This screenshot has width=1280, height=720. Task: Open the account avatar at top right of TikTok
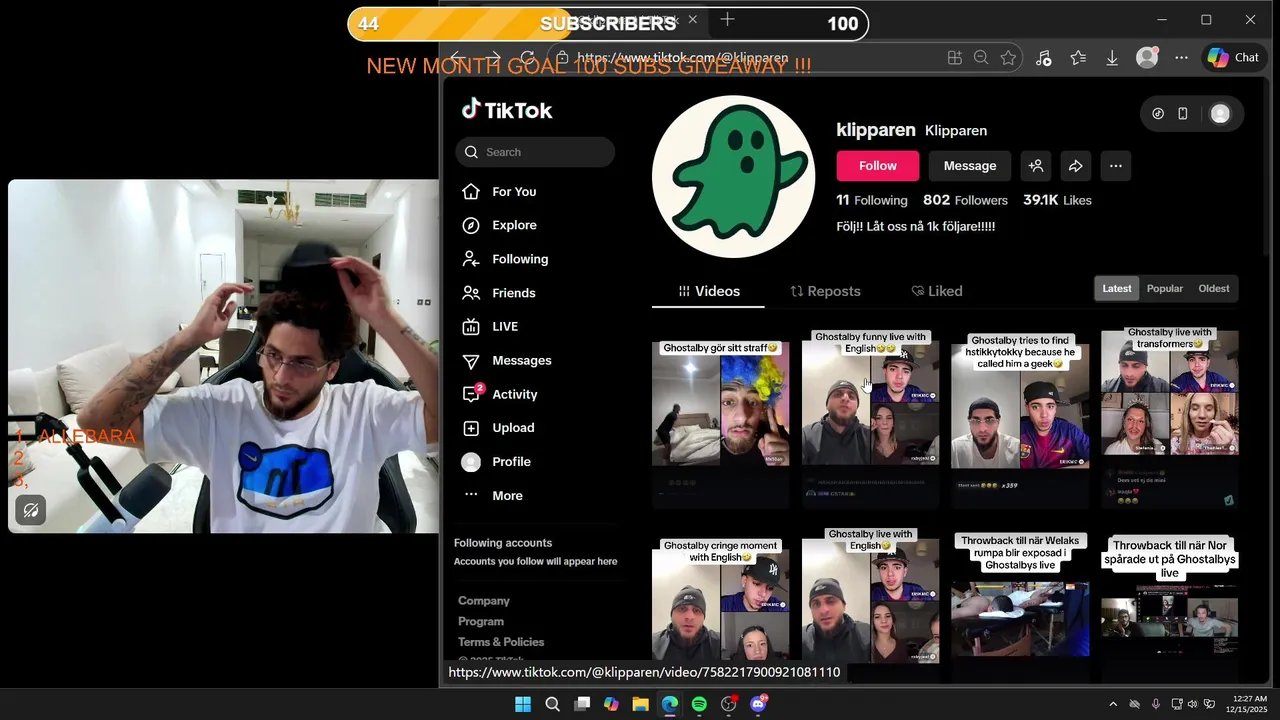click(1220, 114)
